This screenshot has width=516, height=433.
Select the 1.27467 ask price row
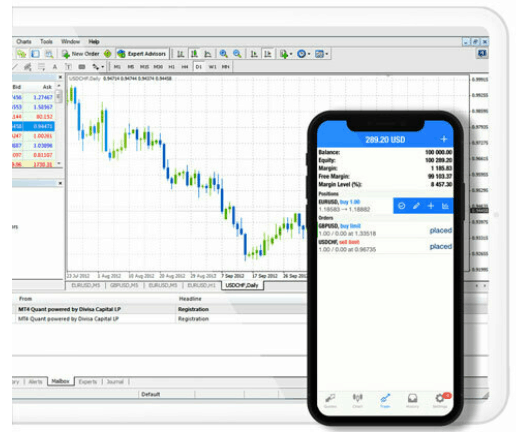[x=33, y=97]
